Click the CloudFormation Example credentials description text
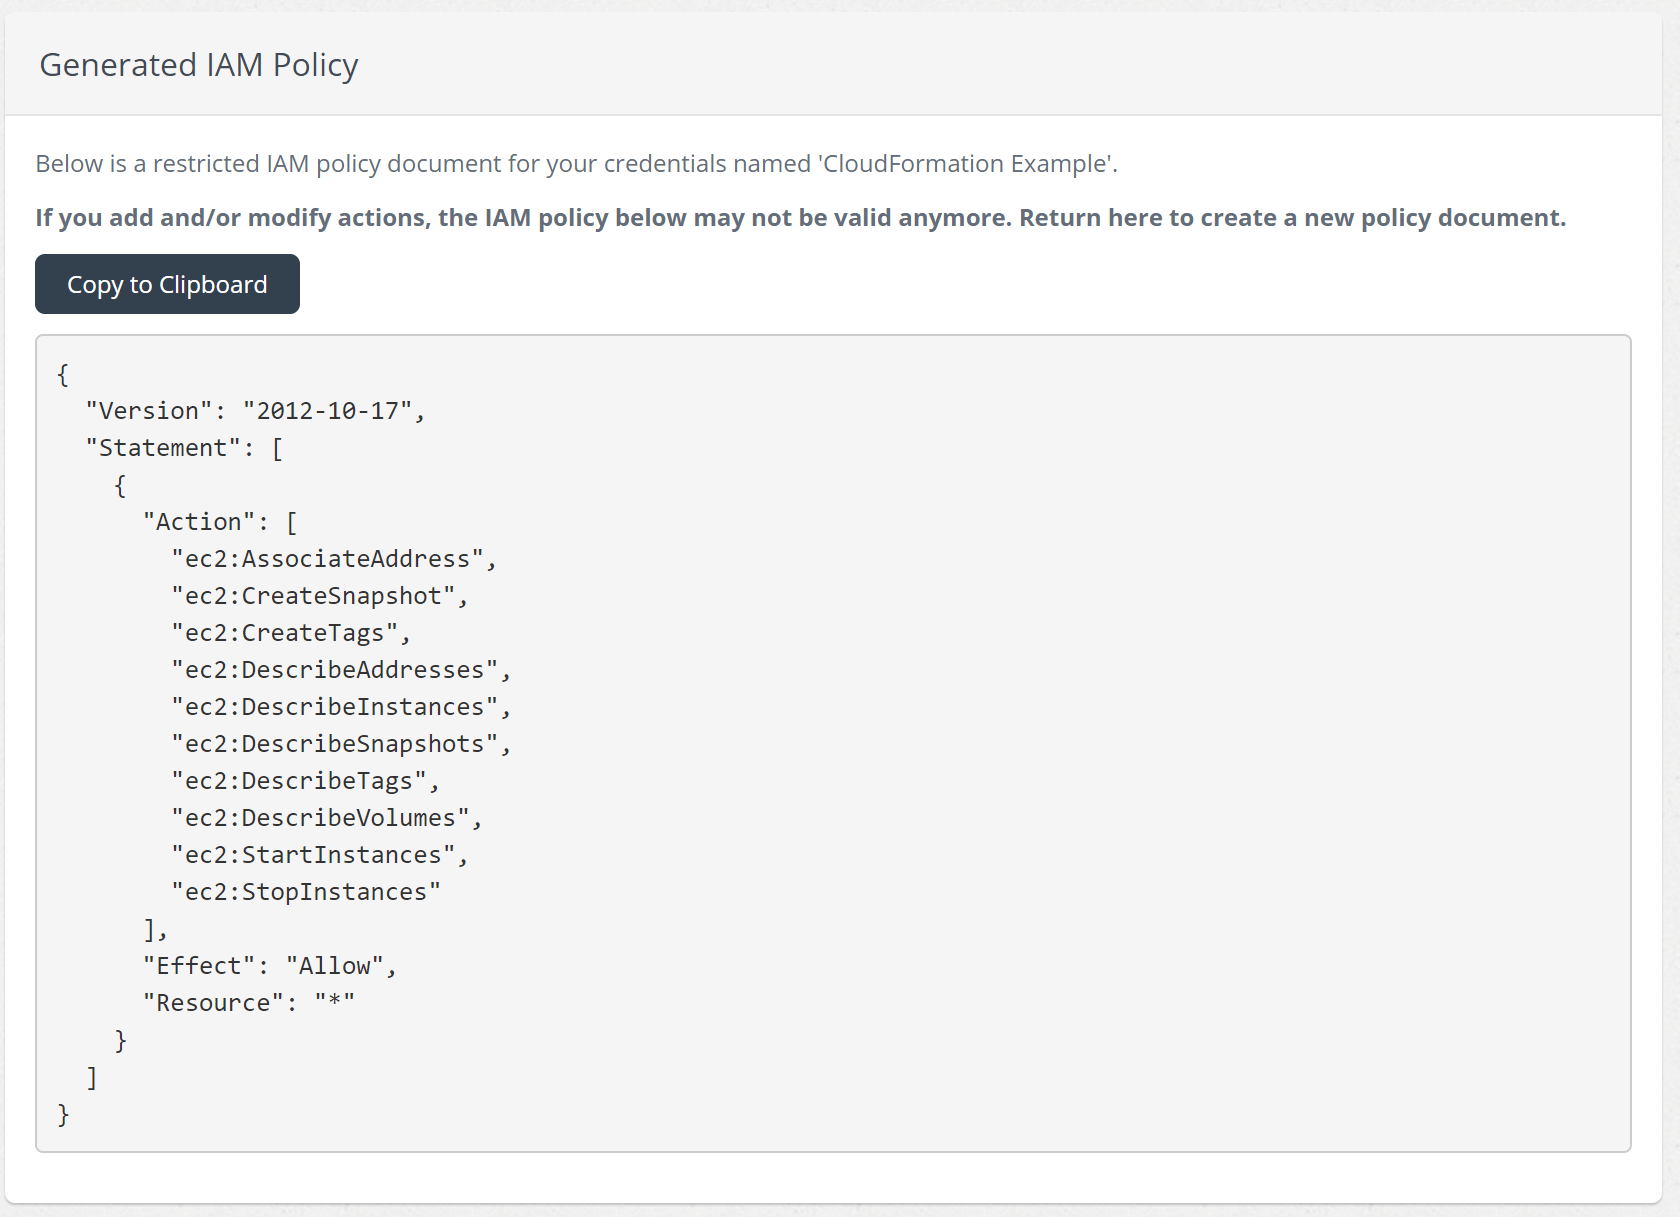 [577, 163]
